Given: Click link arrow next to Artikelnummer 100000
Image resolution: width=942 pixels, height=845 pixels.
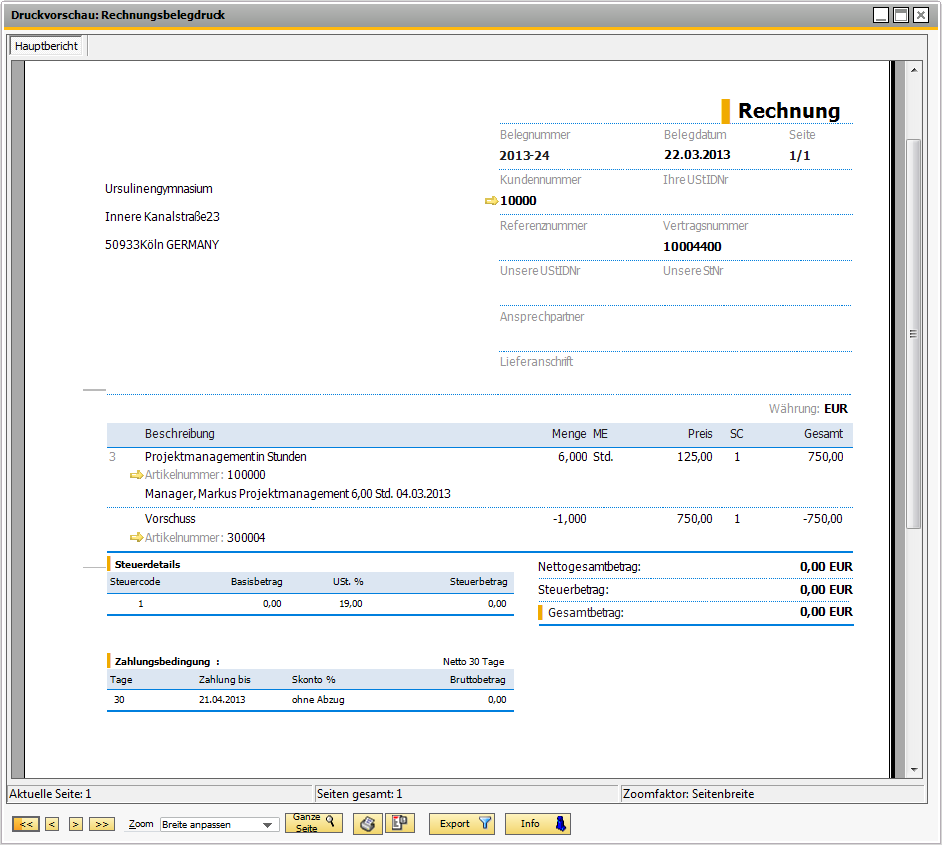Looking at the screenshot, I should click(137, 476).
